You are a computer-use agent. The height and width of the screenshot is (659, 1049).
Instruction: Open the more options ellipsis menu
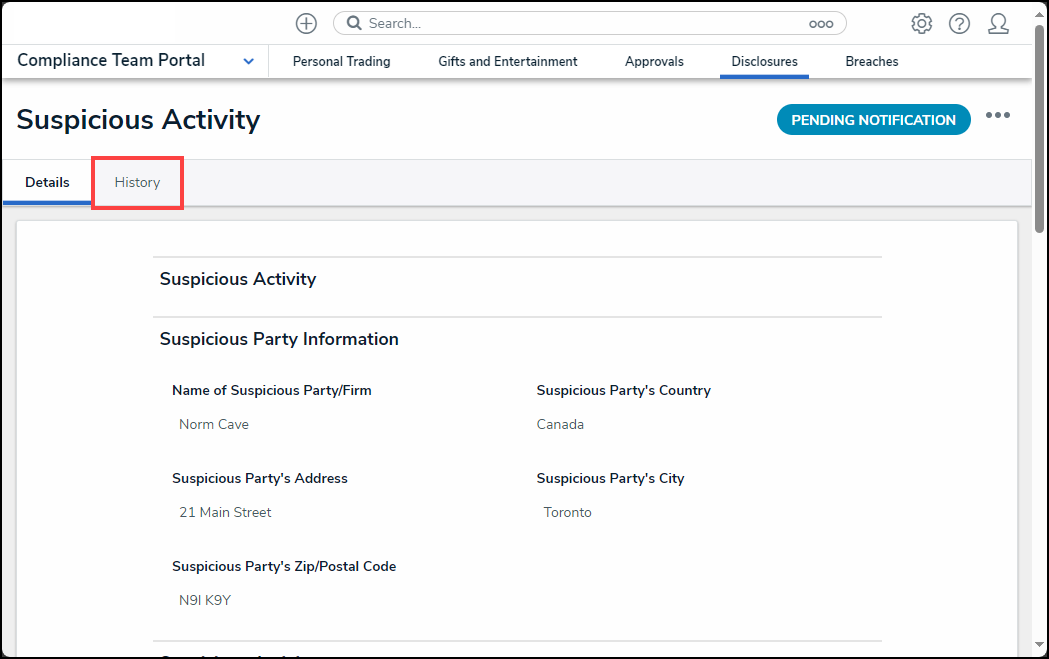pos(997,115)
